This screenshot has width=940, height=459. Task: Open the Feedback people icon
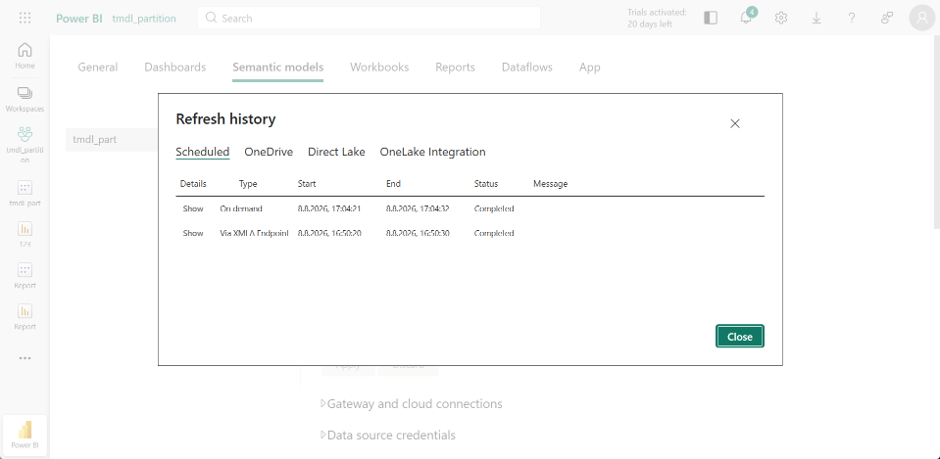tap(887, 18)
